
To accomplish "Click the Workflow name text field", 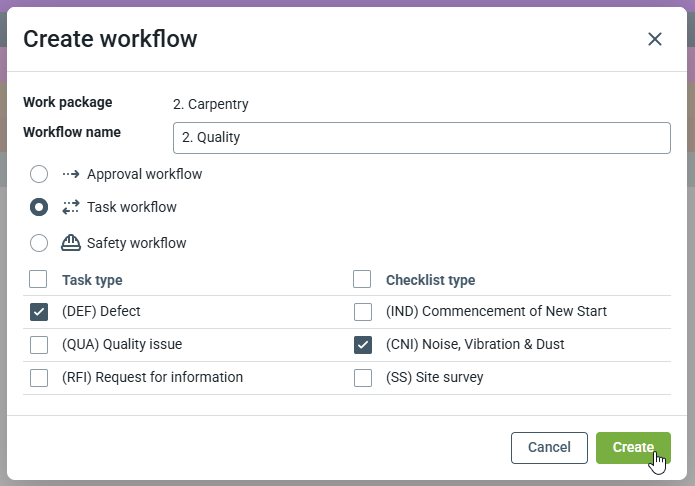I will (x=421, y=138).
